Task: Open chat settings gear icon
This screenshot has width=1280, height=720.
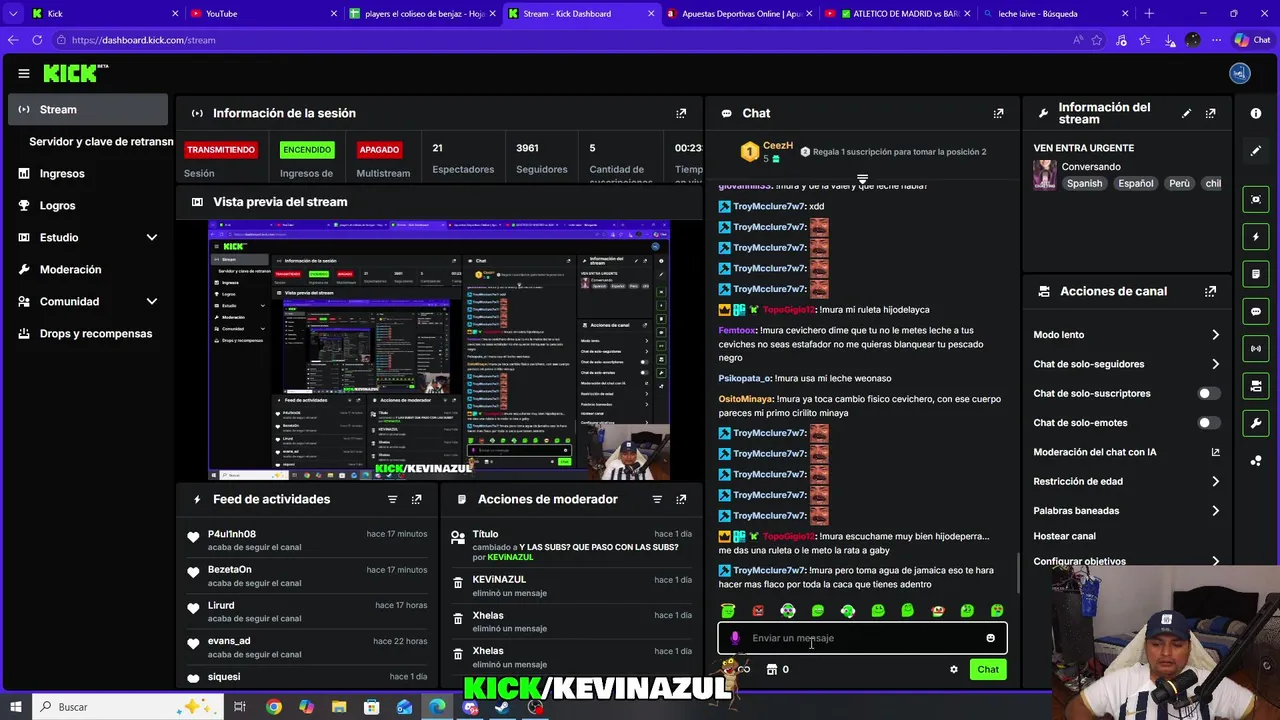Action: [x=953, y=670]
